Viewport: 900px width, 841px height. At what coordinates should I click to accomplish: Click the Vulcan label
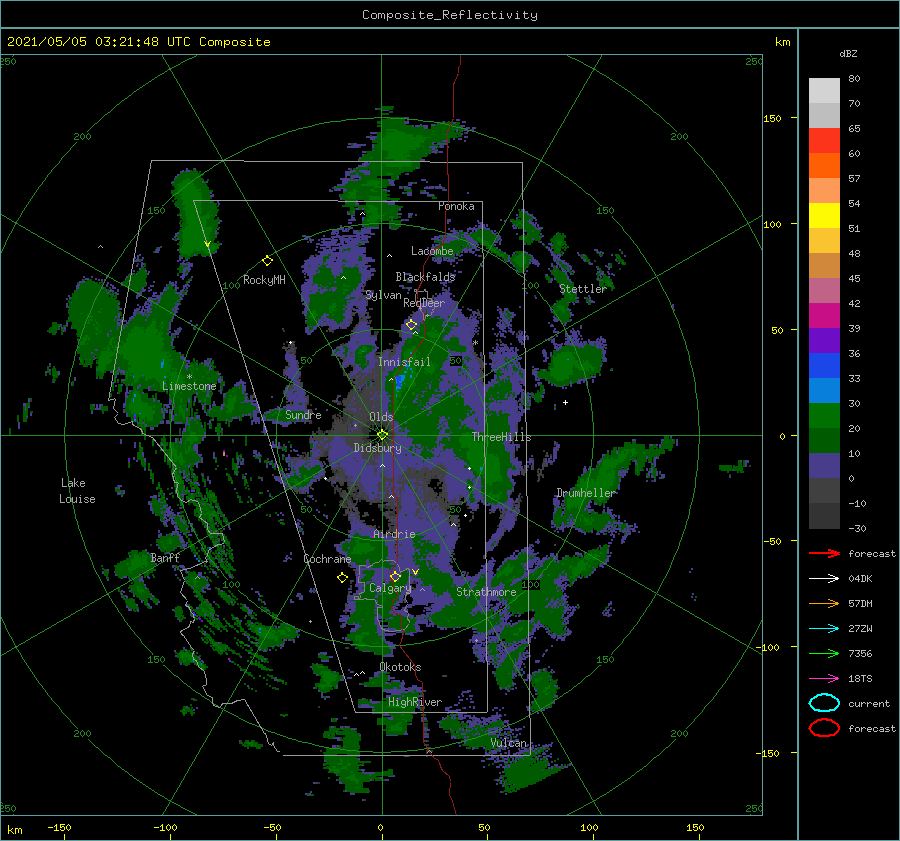coord(509,743)
